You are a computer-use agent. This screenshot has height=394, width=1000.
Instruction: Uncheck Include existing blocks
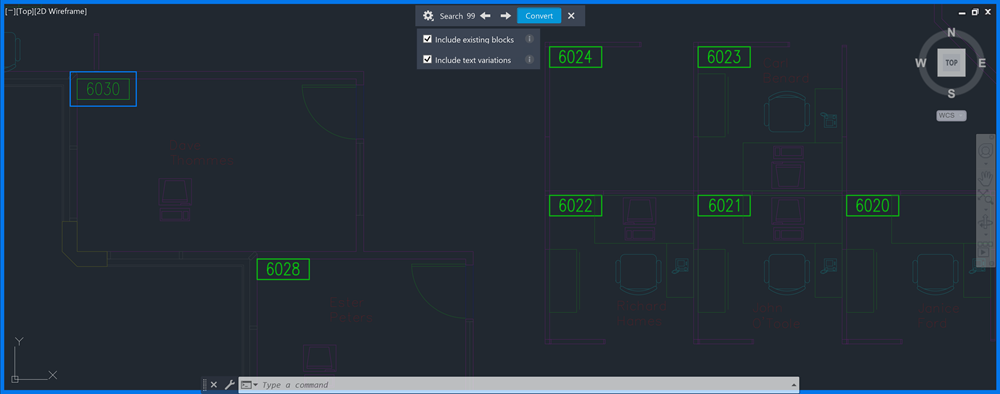(427, 40)
